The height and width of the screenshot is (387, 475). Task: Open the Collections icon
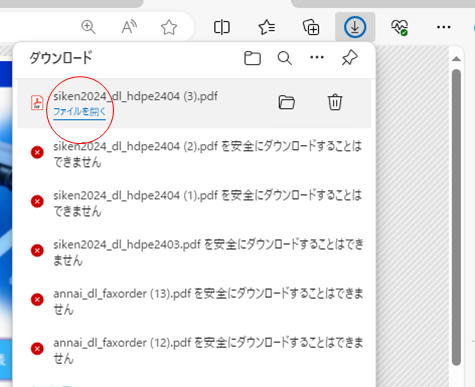[x=311, y=27]
